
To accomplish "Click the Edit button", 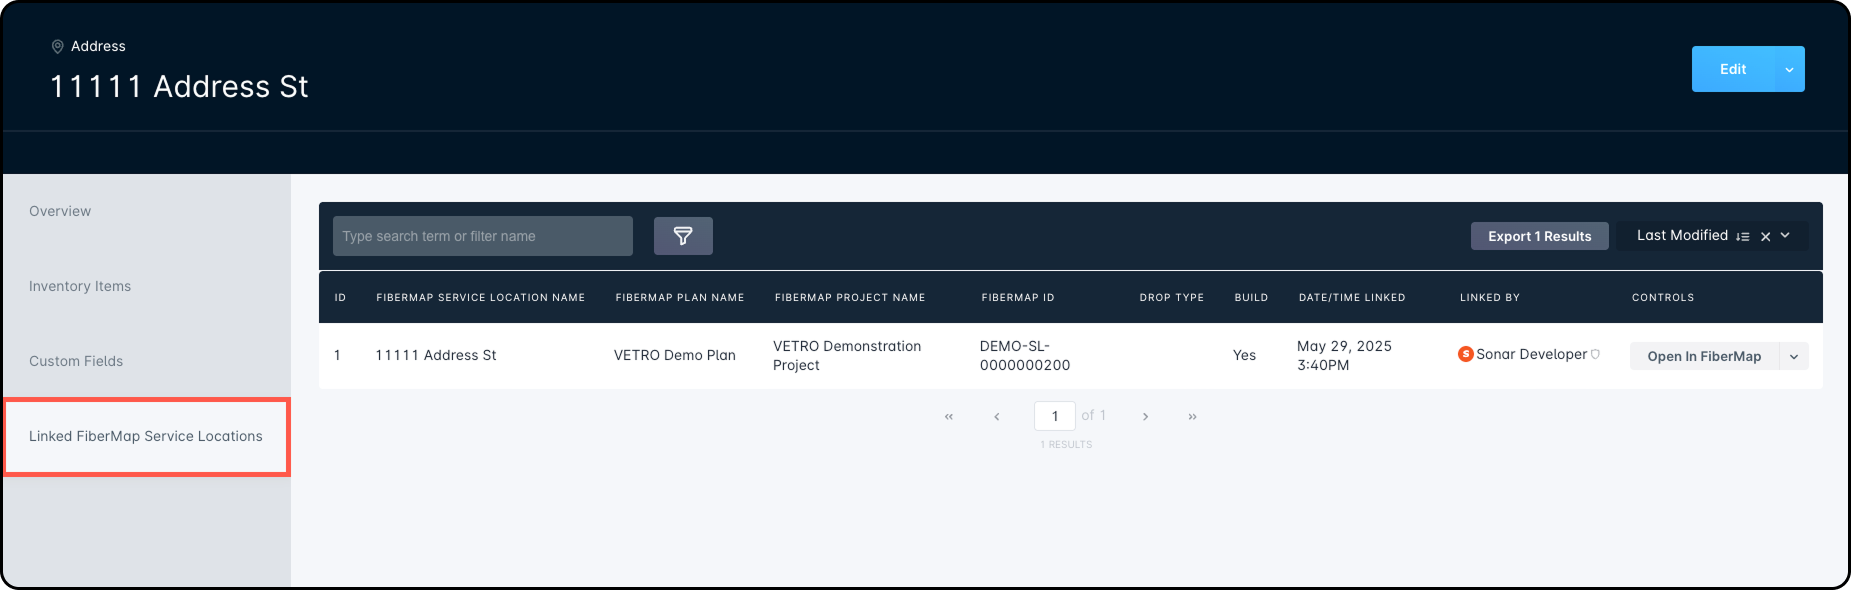I will point(1733,69).
